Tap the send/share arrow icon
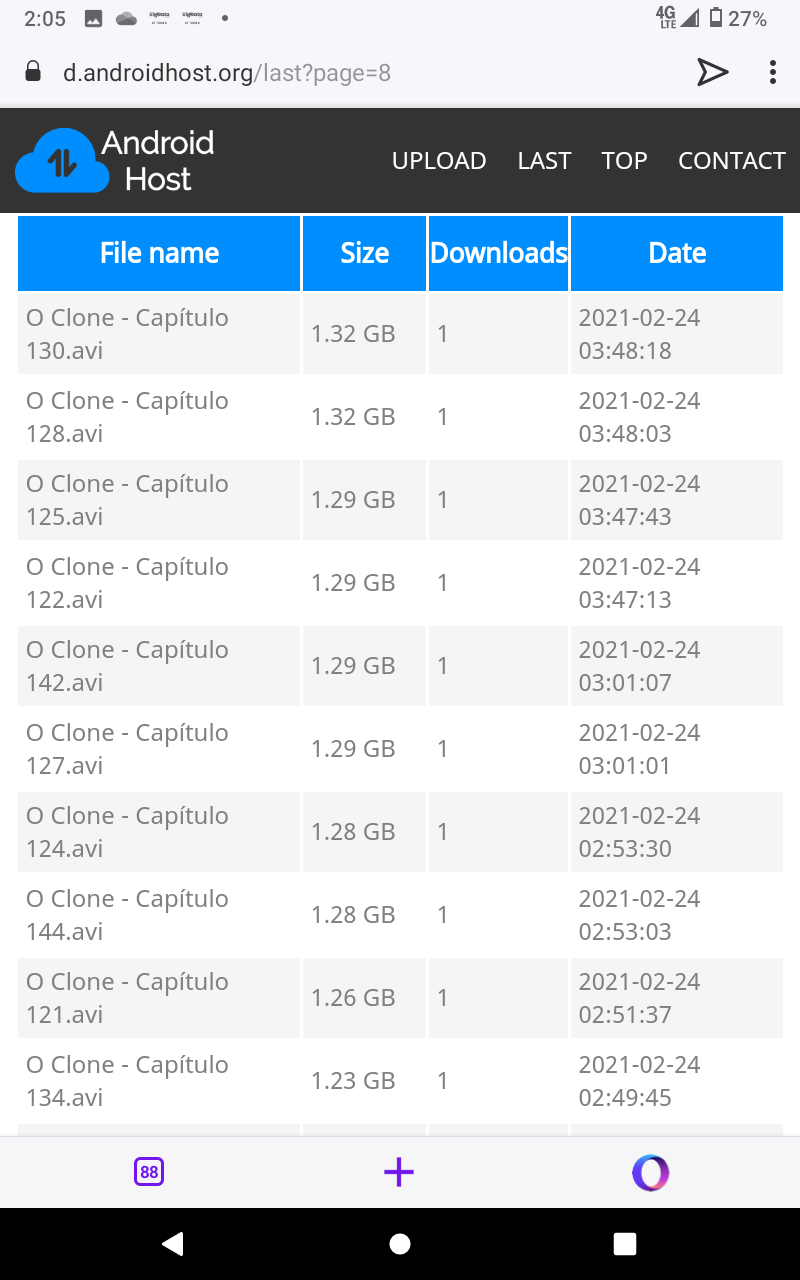The width and height of the screenshot is (800, 1280). point(712,72)
